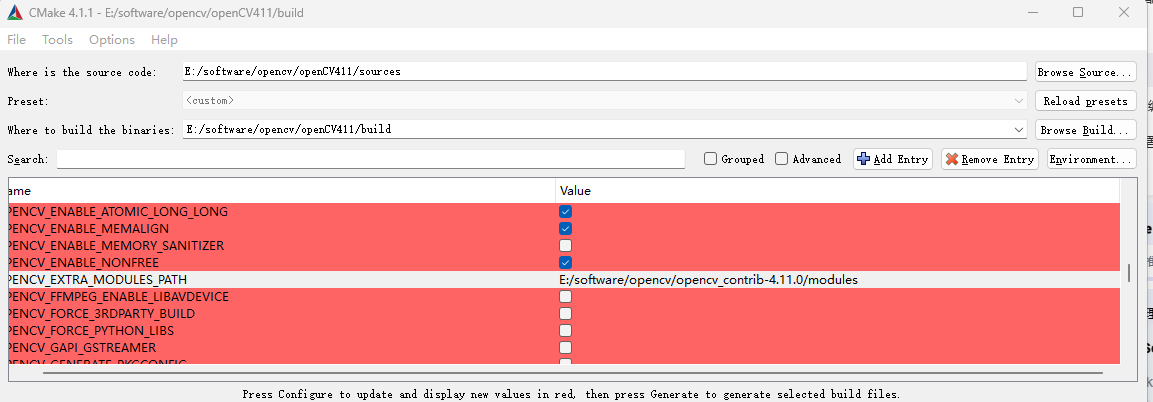The image size is (1153, 402).
Task: Click Browse Build button
Action: [1085, 130]
